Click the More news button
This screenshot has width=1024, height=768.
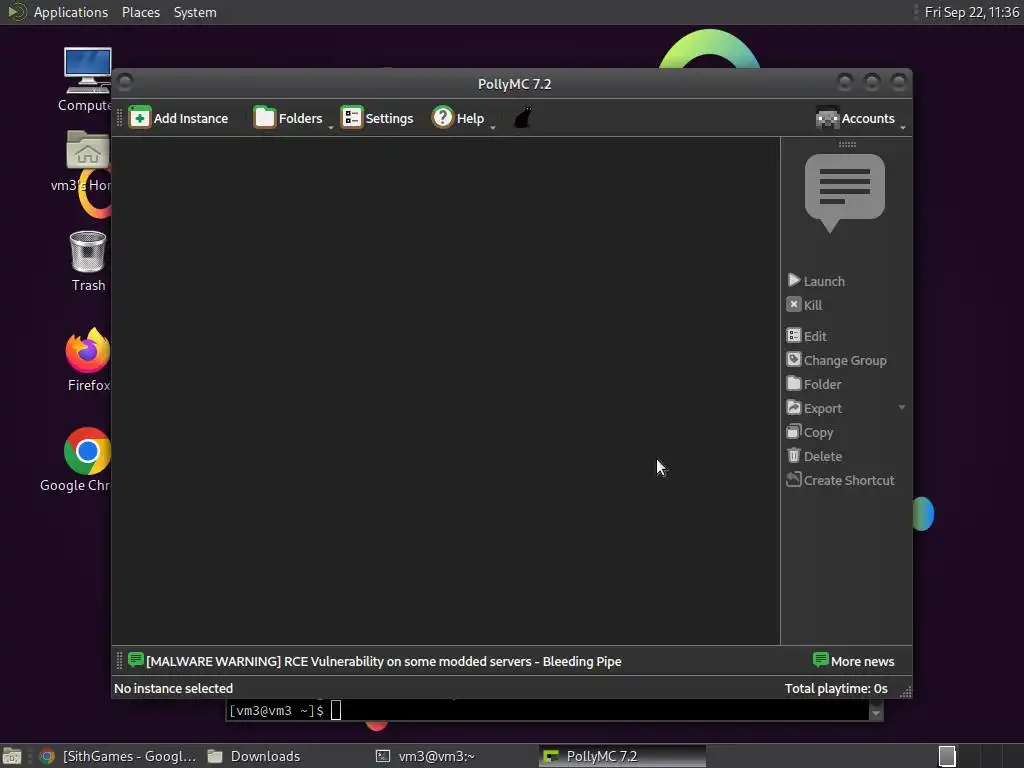coord(854,661)
